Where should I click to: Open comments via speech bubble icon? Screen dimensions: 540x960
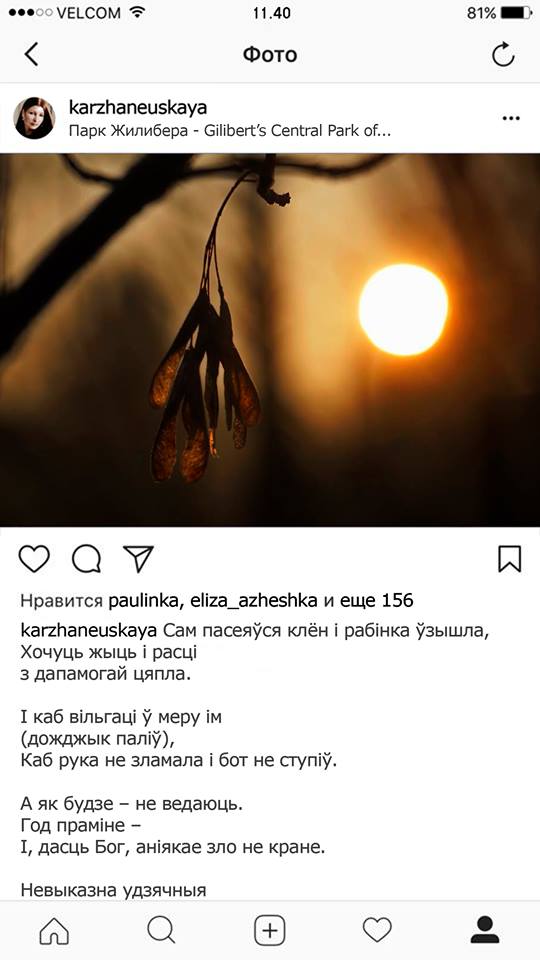(86, 558)
